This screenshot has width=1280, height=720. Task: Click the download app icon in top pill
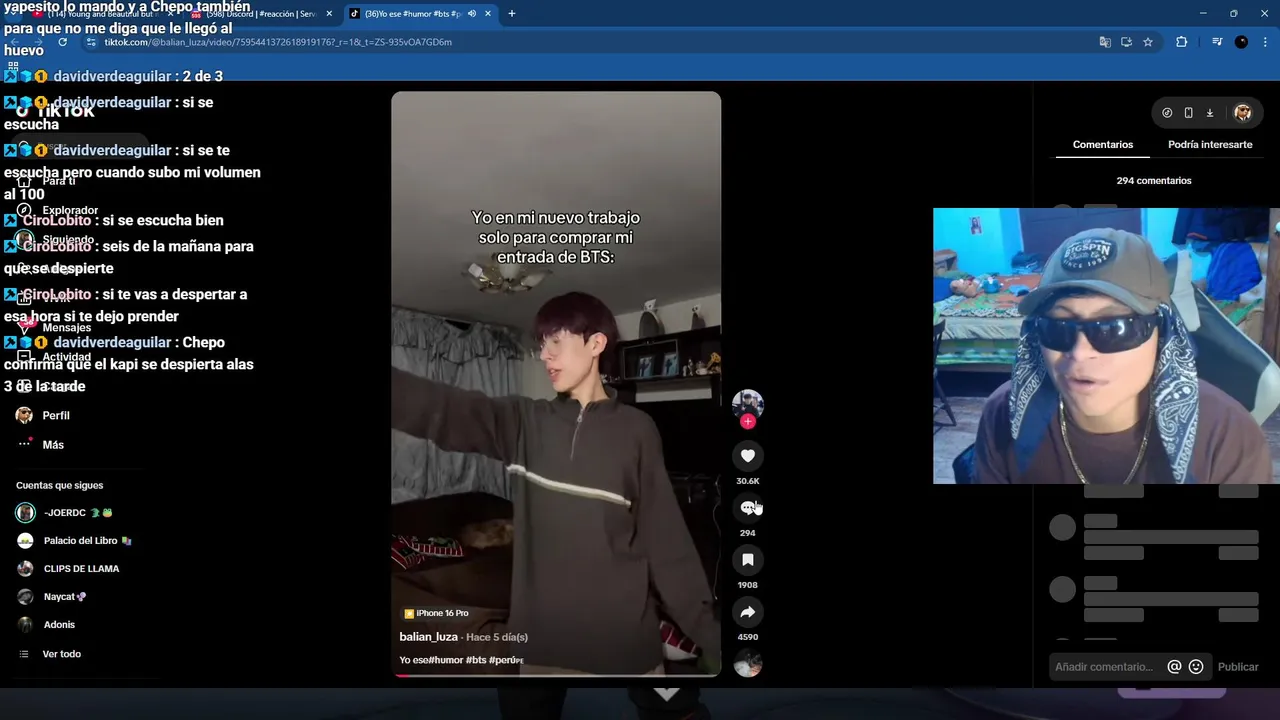(1209, 113)
